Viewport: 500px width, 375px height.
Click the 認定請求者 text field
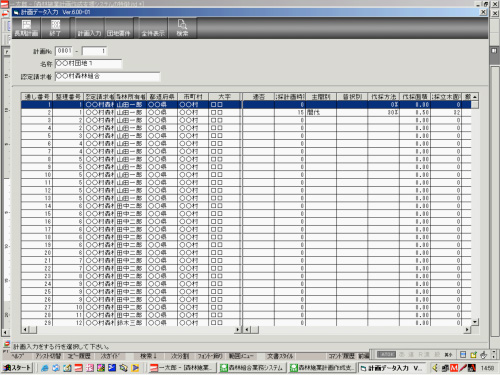pyautogui.click(x=107, y=76)
